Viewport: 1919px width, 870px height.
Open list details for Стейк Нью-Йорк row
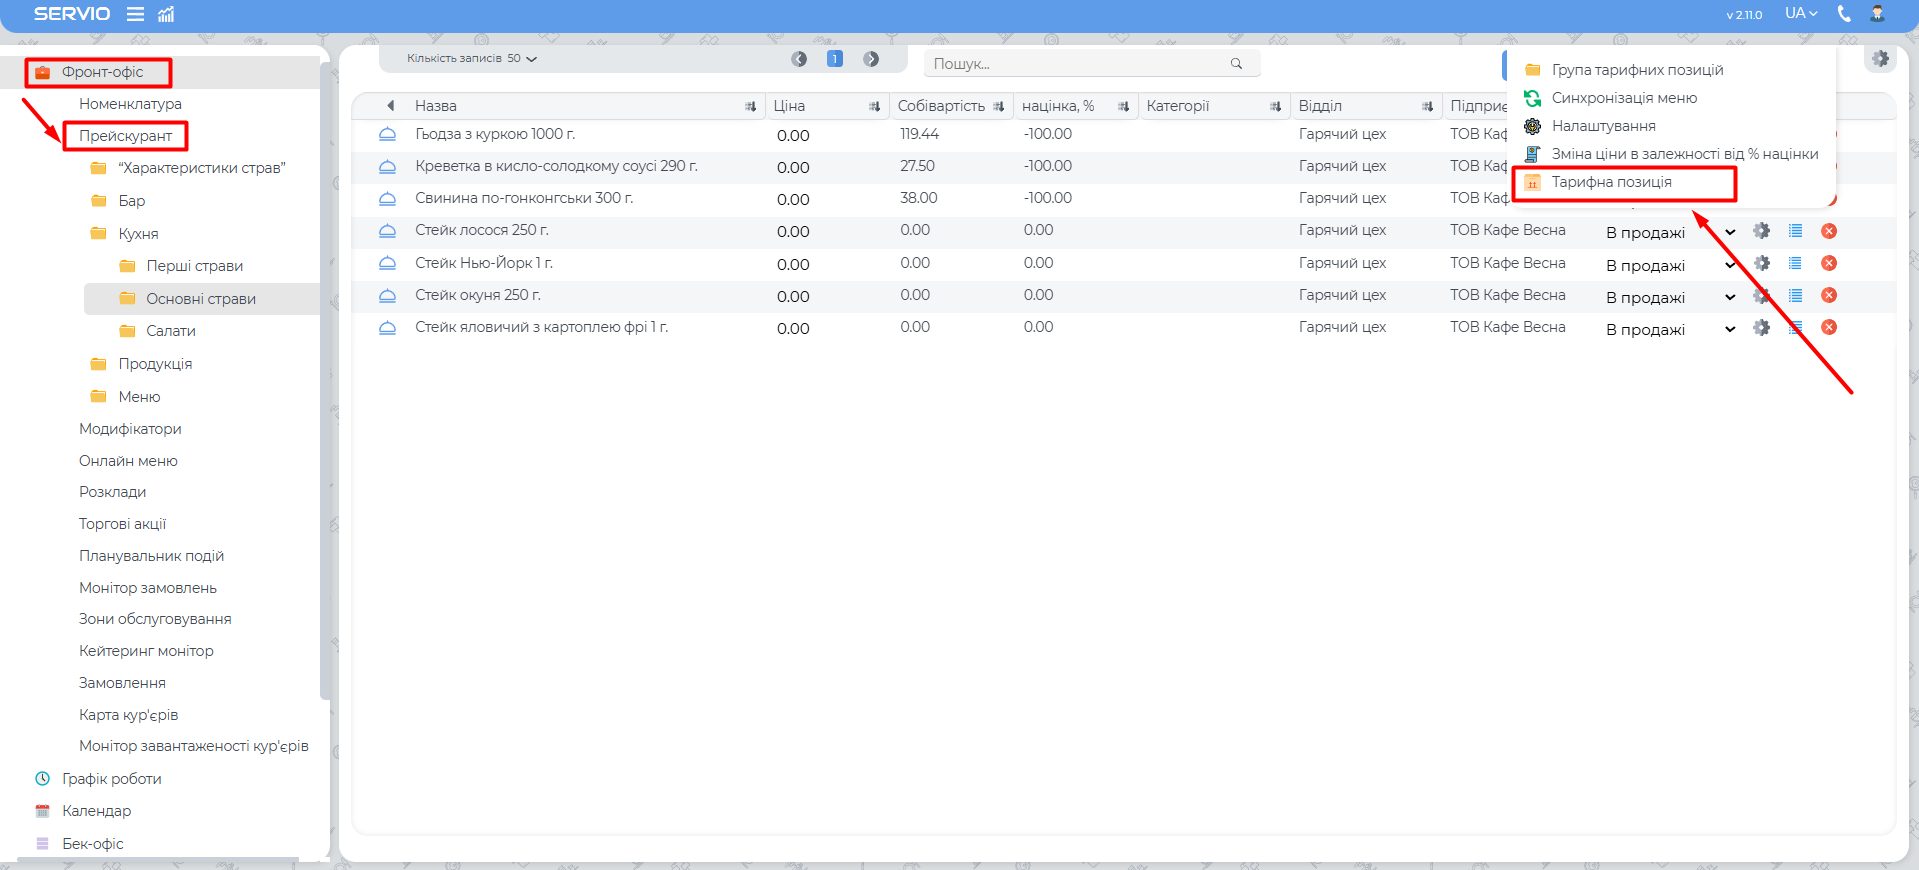tap(1795, 263)
